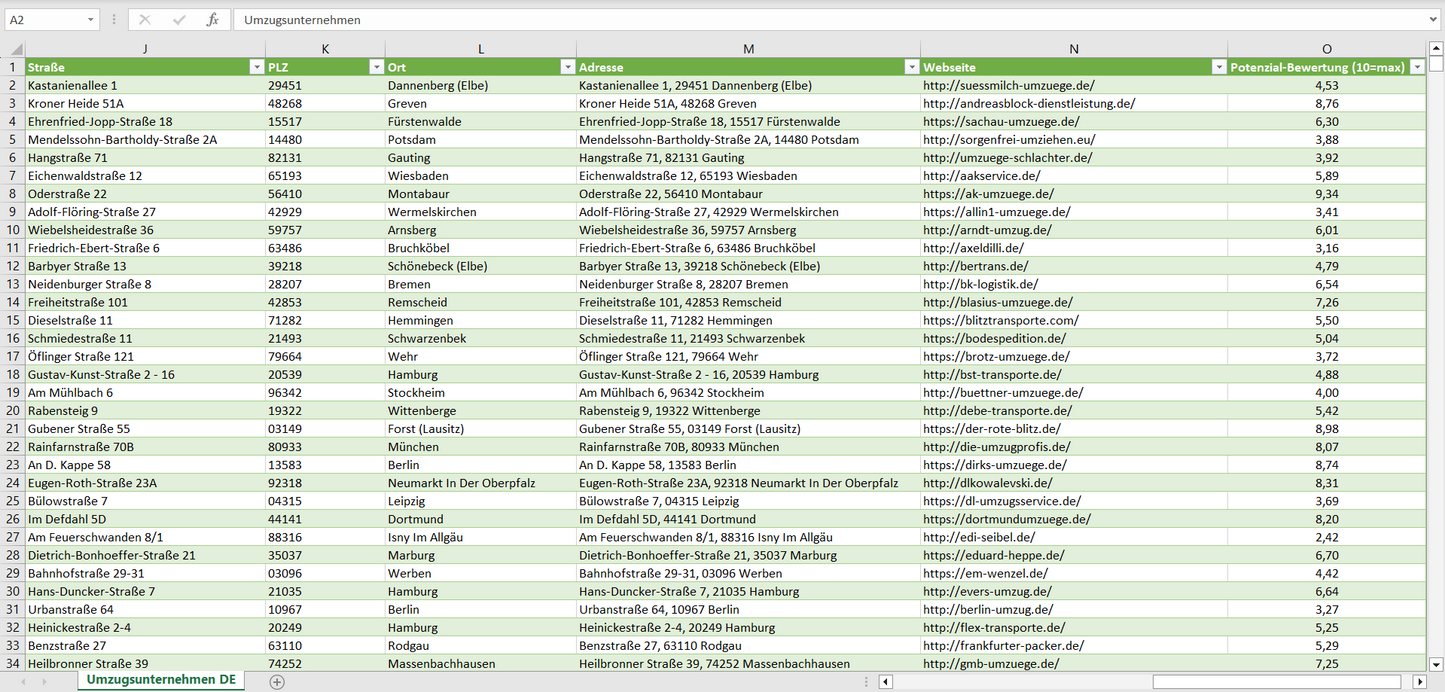
Task: Open the Name Box dropdown arrow
Action: pos(91,20)
